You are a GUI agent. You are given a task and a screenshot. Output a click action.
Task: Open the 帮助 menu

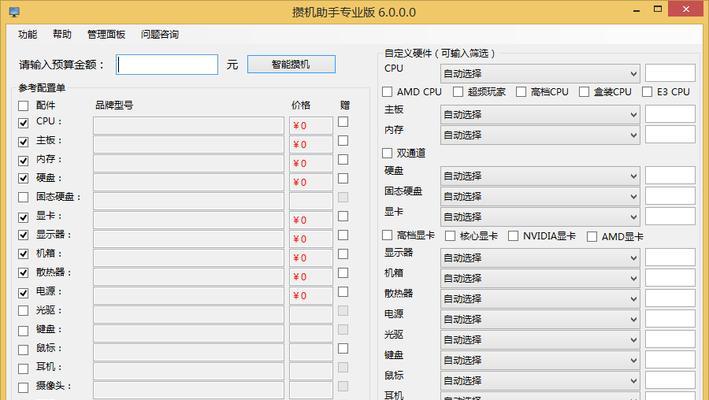(x=62, y=34)
